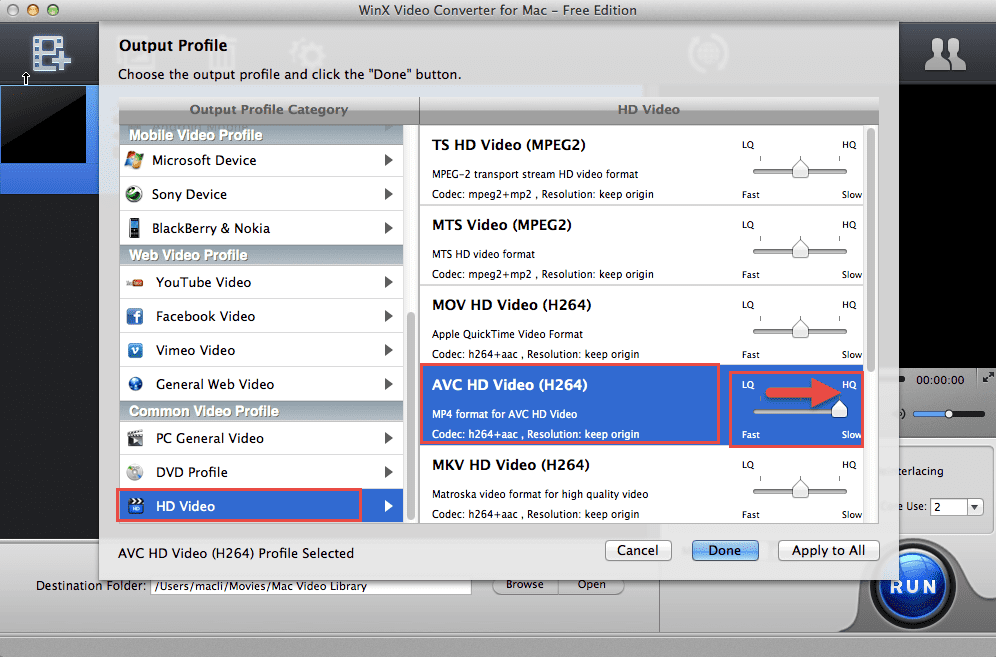This screenshot has height=657, width=996.
Task: Click the Open destination folder button
Action: 591,585
